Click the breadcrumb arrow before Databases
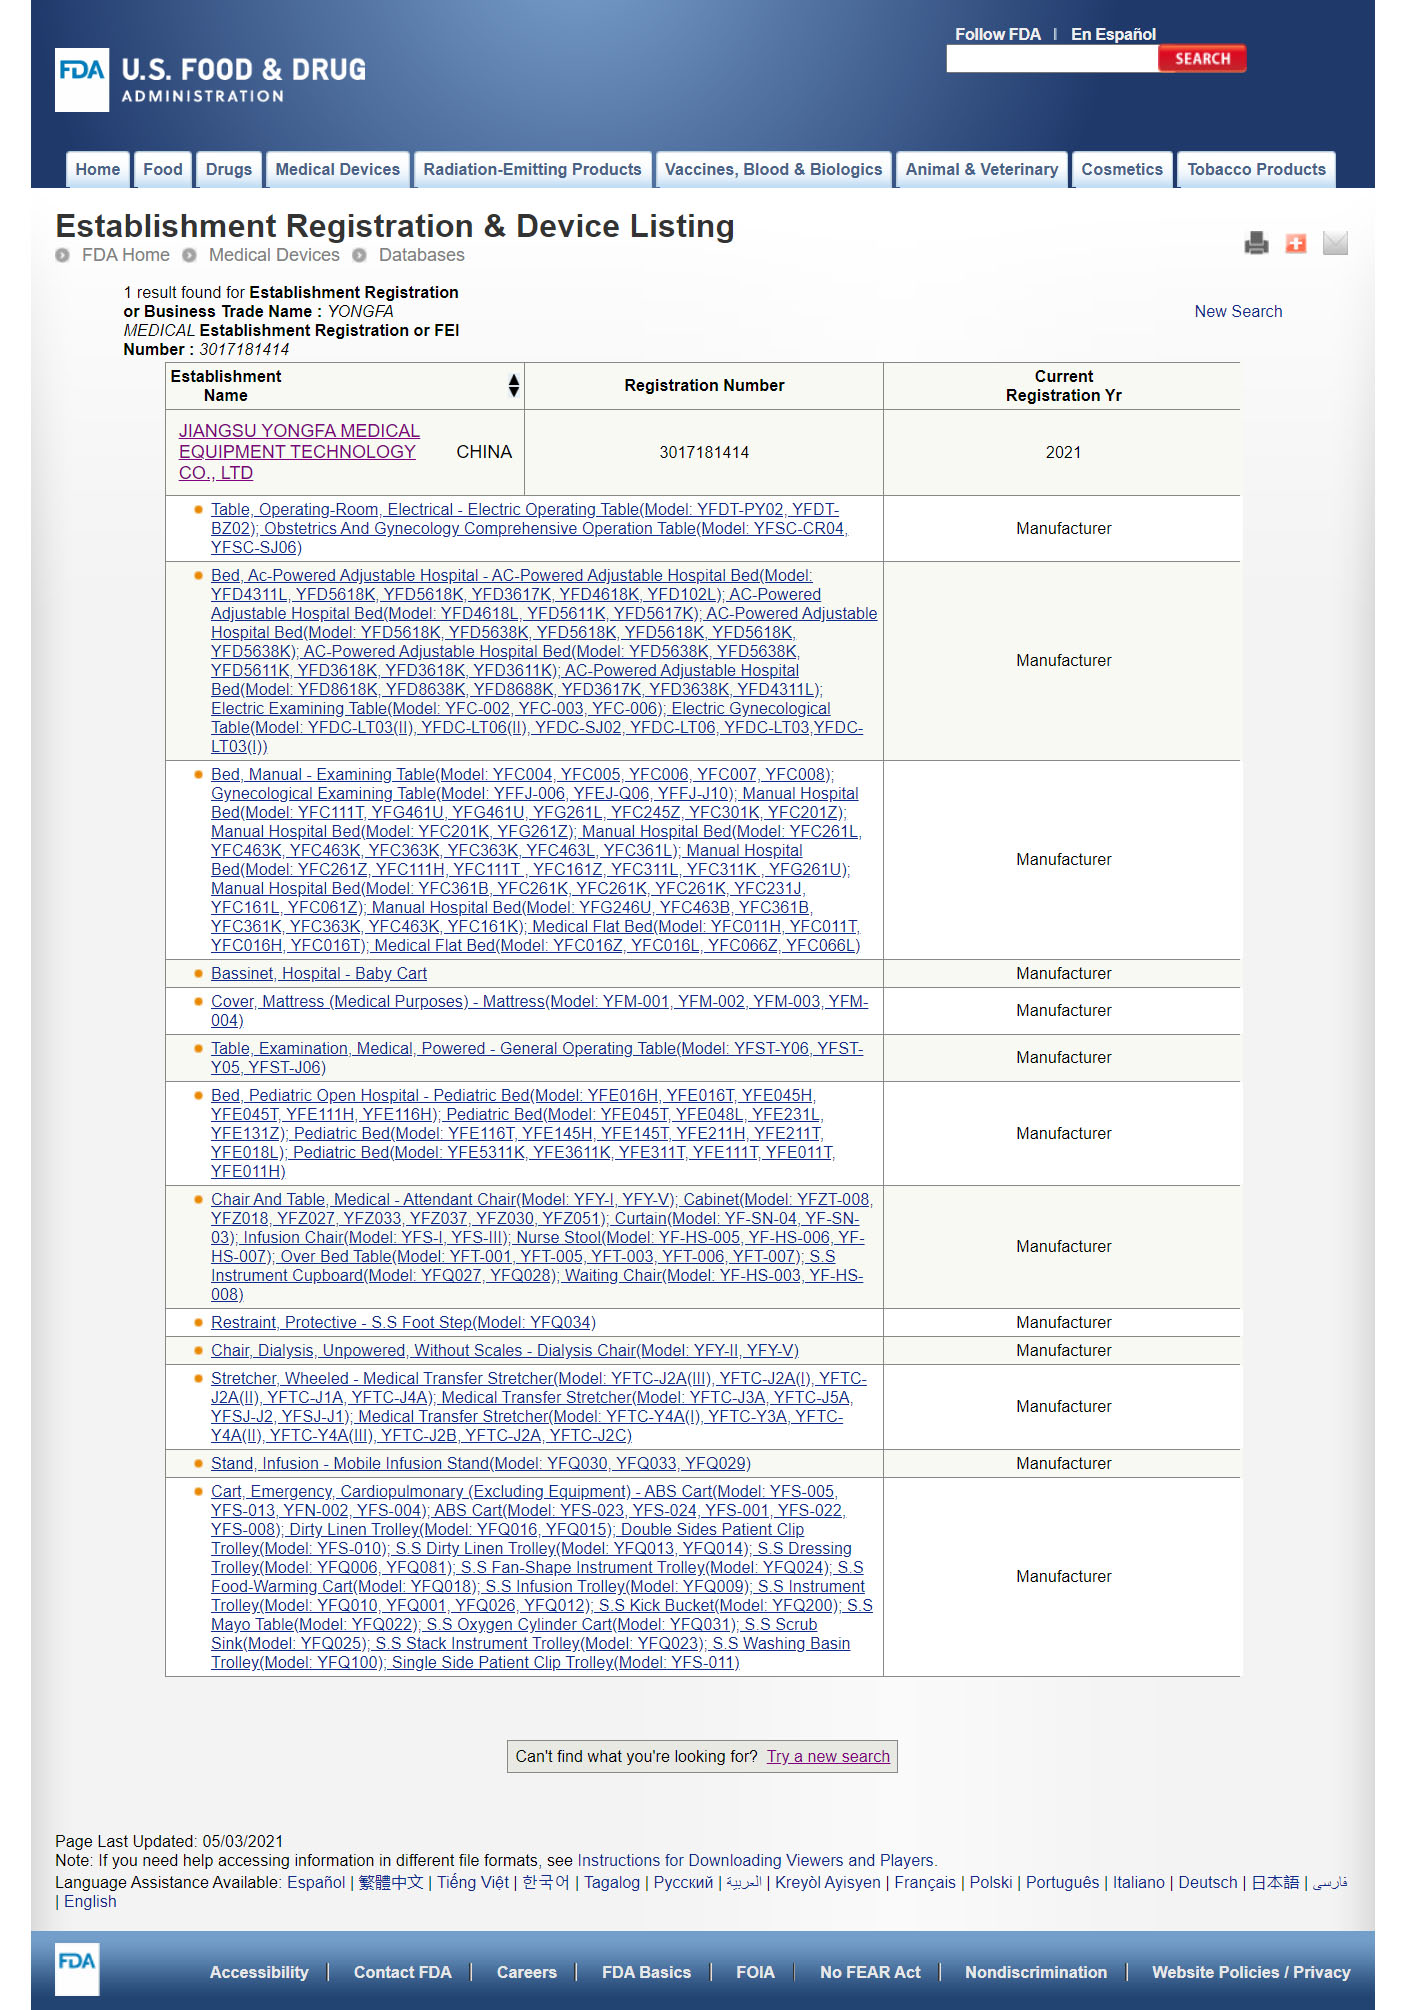This screenshot has height=2010, width=1407. (x=359, y=255)
